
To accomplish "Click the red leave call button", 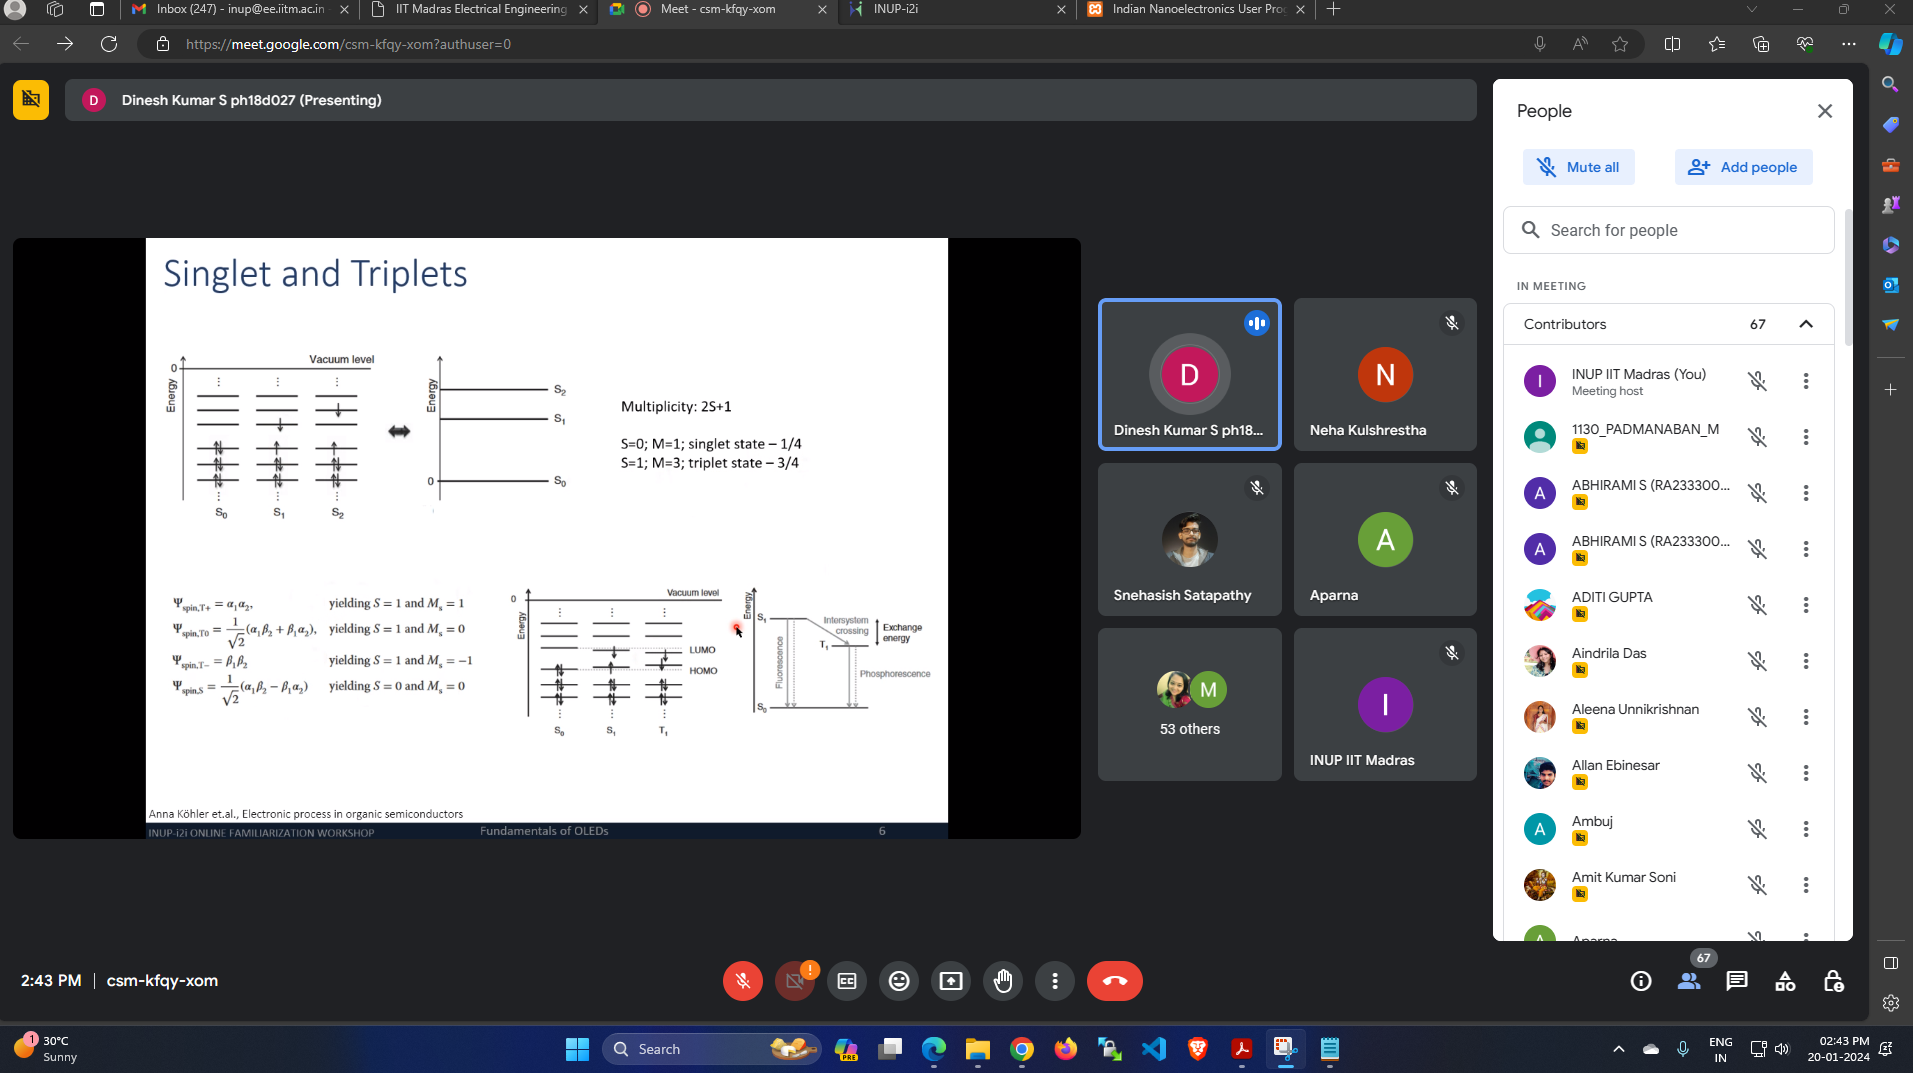I will pyautogui.click(x=1114, y=981).
